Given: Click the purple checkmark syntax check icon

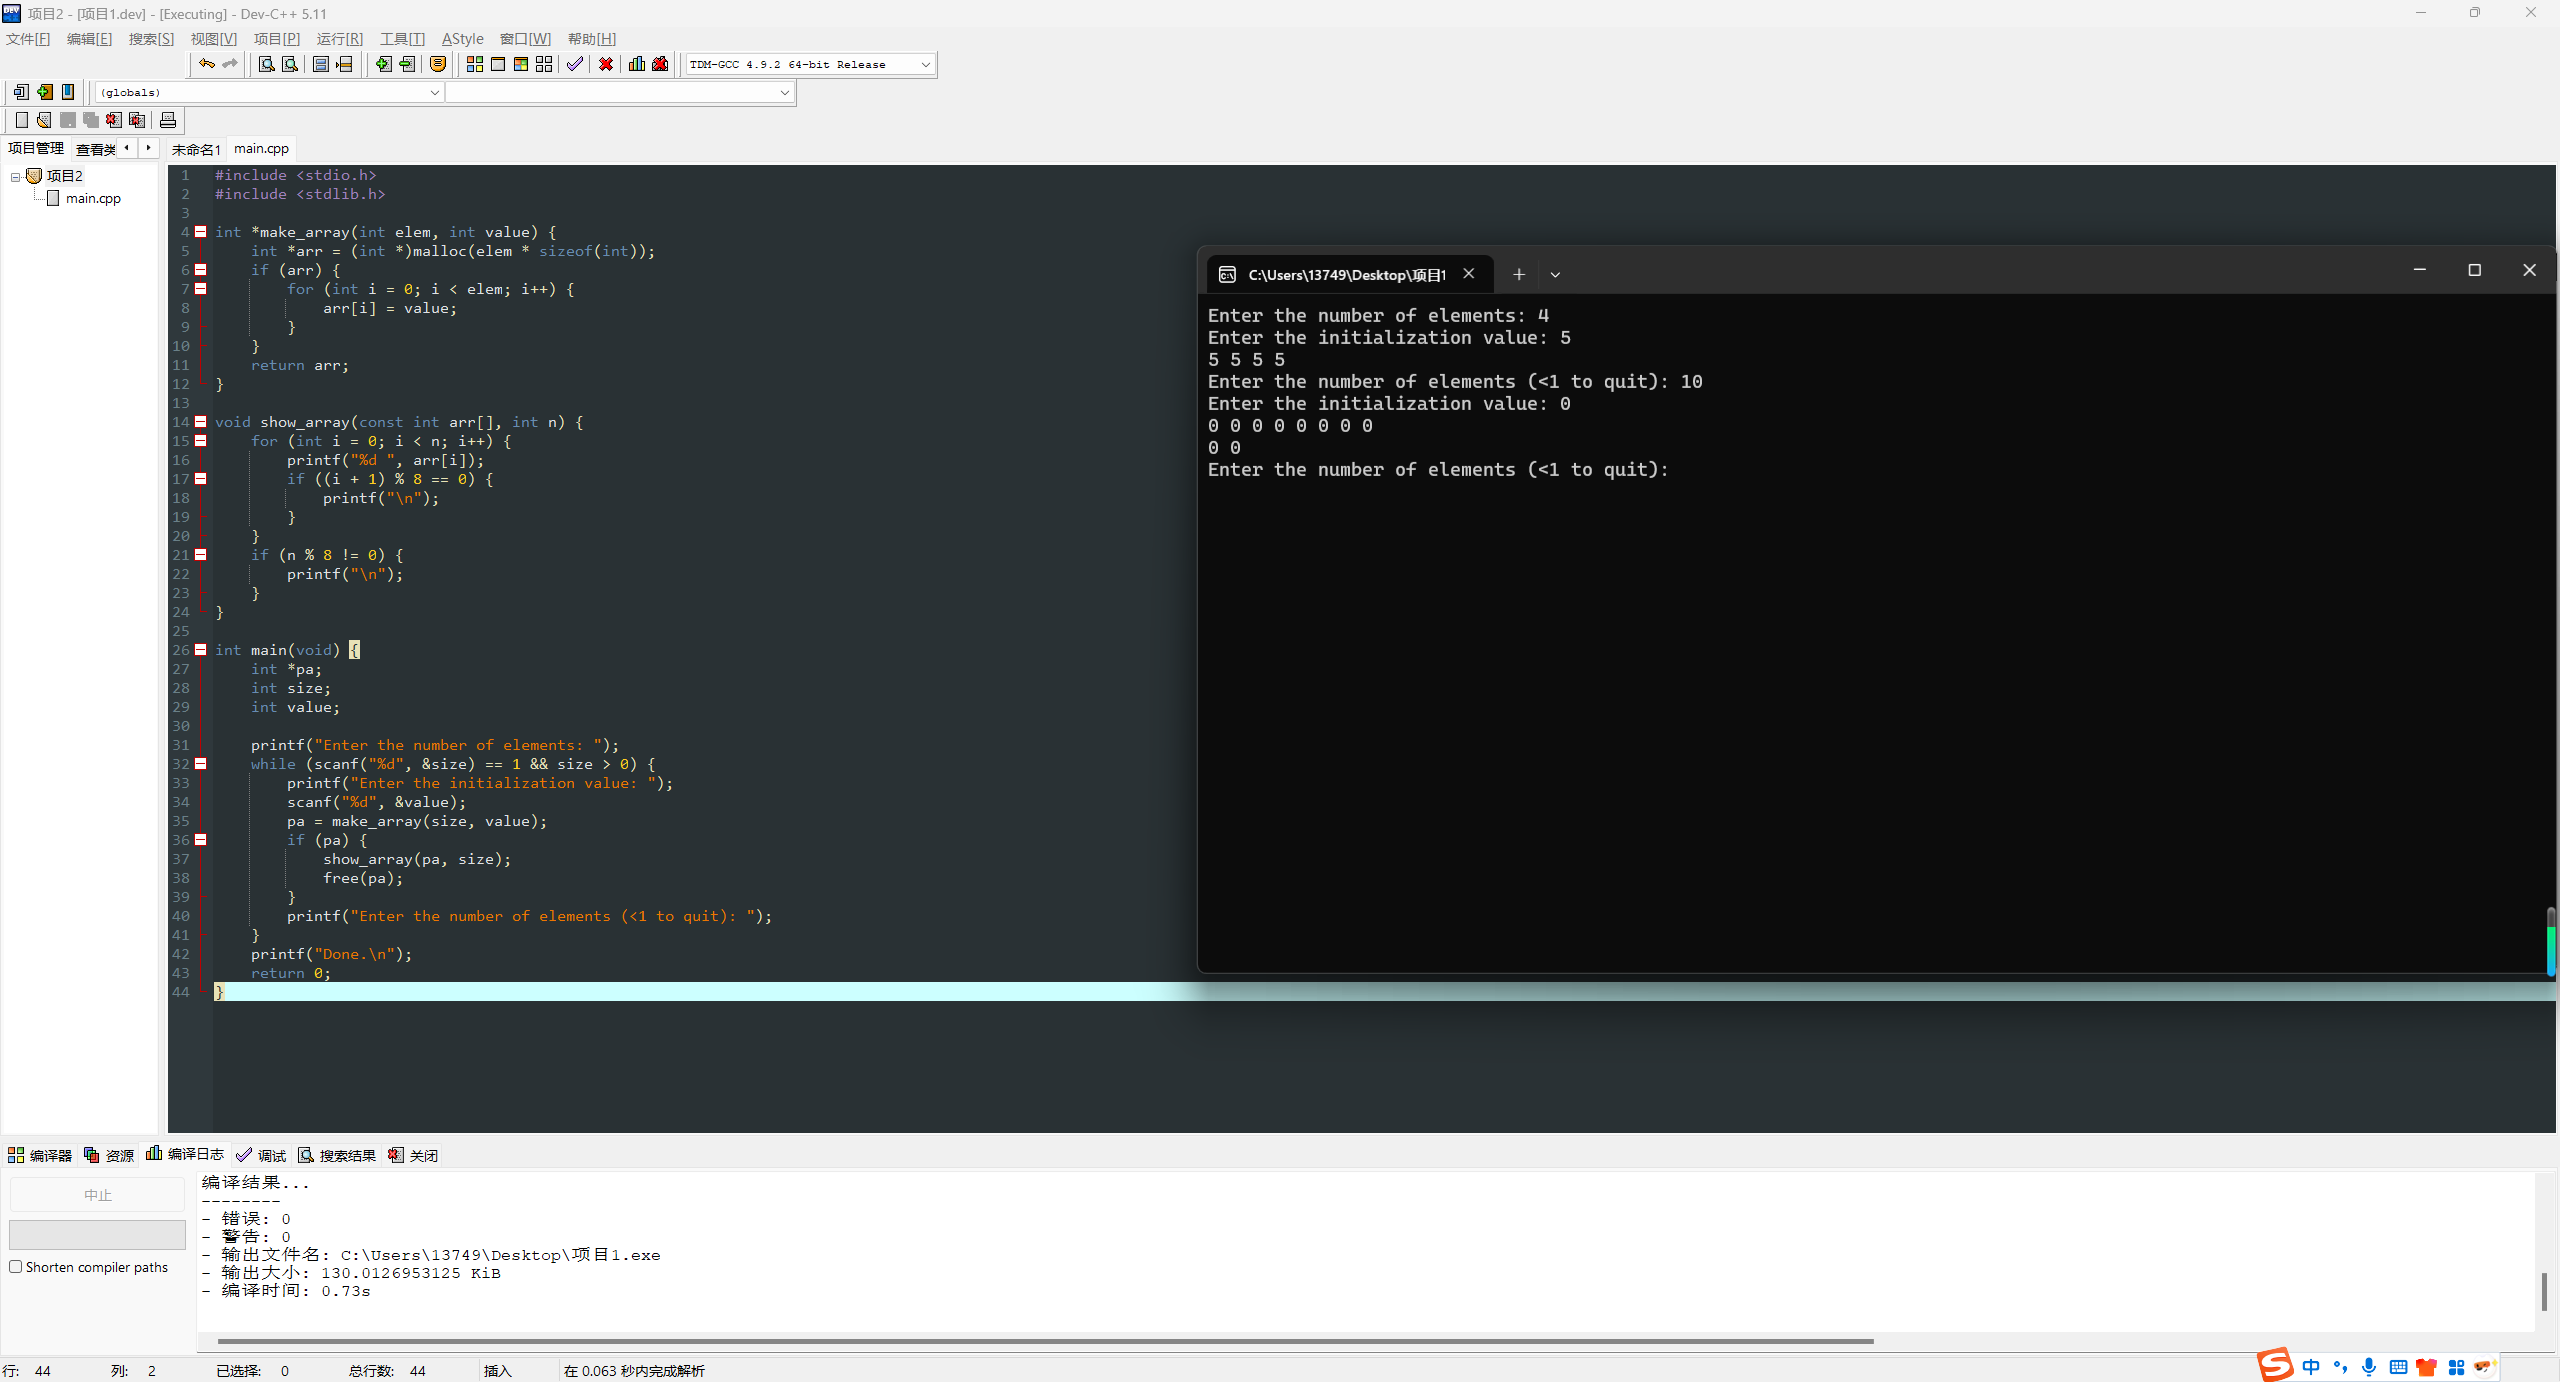Looking at the screenshot, I should click(x=575, y=64).
